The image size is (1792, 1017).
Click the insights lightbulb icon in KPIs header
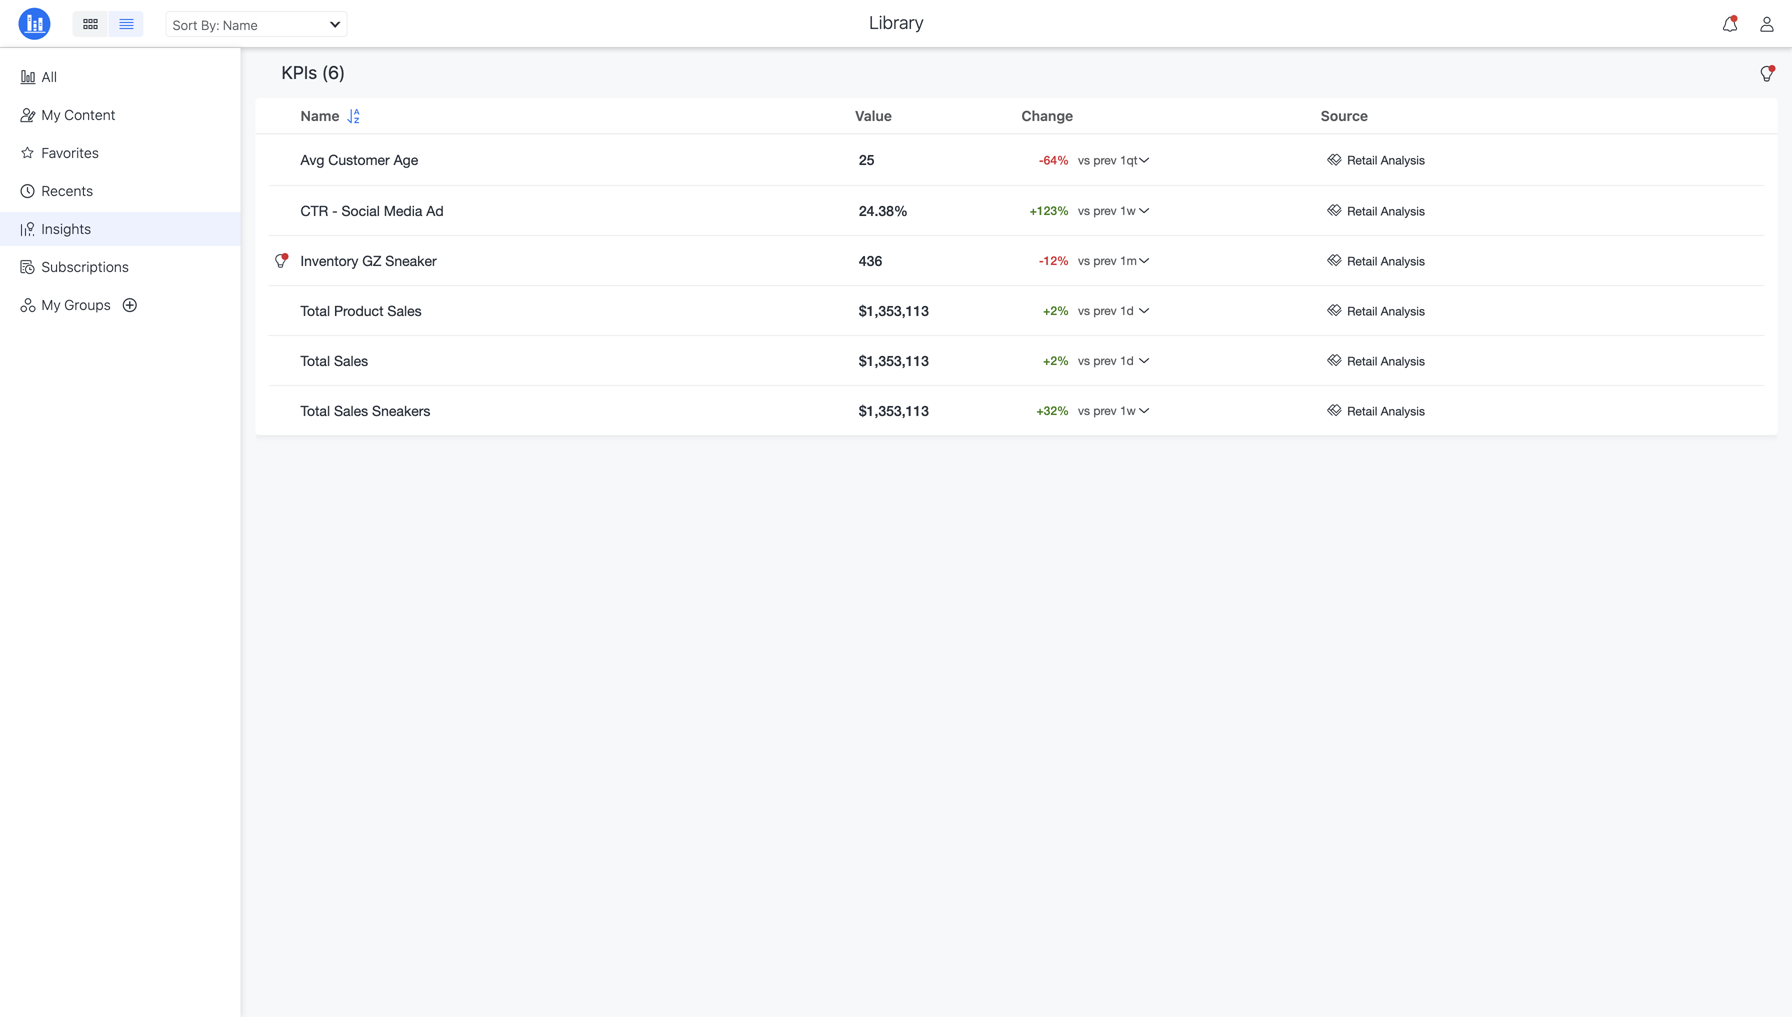pos(1766,74)
